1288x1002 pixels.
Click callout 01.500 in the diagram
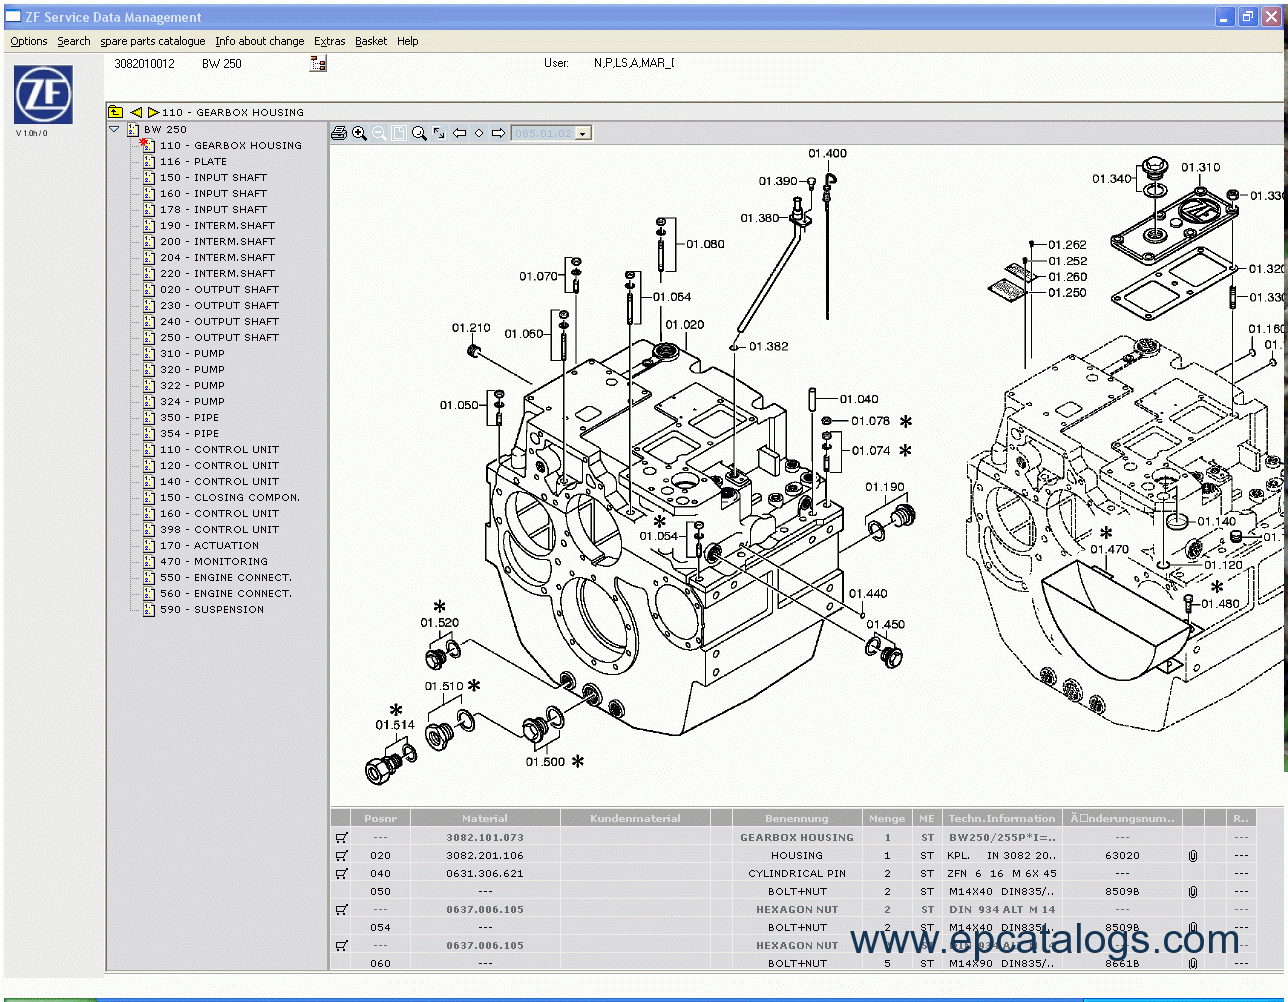pyautogui.click(x=546, y=762)
